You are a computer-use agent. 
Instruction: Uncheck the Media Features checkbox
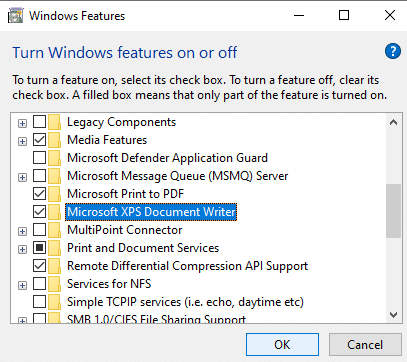tap(39, 140)
